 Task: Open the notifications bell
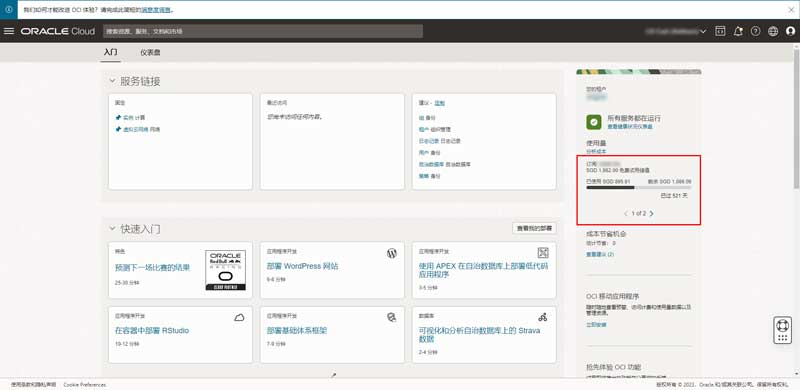(x=738, y=31)
